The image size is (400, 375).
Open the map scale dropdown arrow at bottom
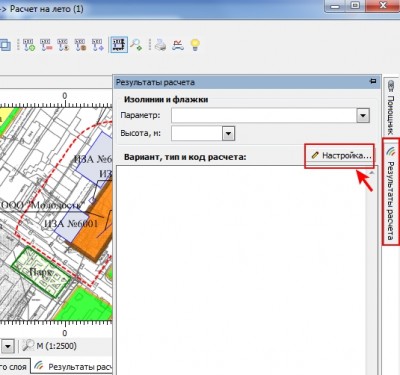point(8,346)
